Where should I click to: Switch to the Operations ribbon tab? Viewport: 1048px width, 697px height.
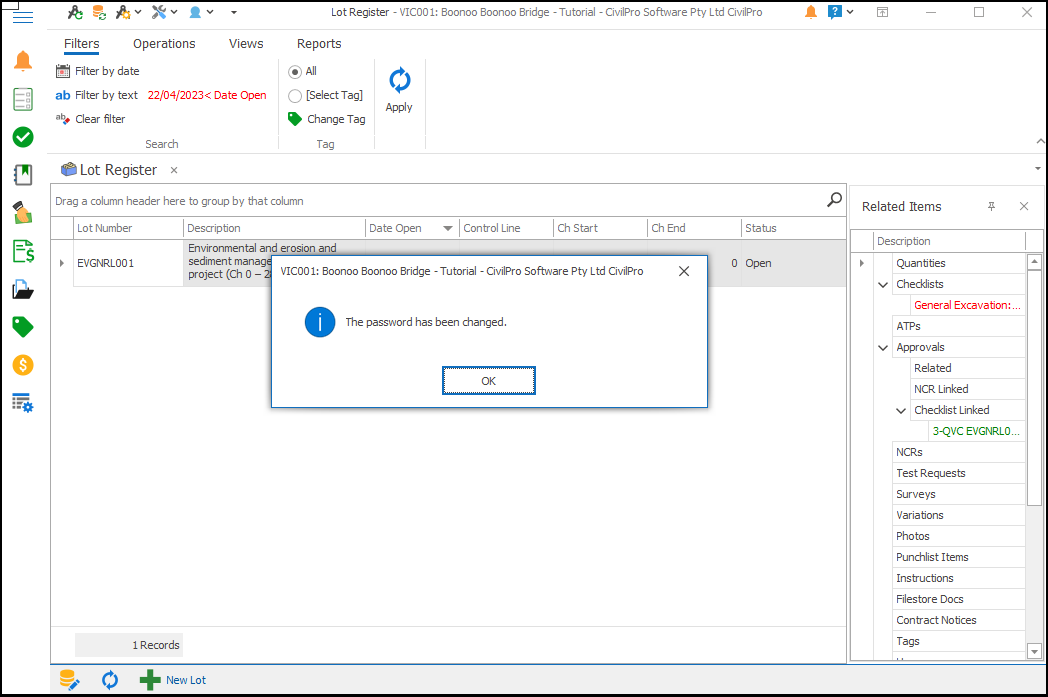[164, 44]
